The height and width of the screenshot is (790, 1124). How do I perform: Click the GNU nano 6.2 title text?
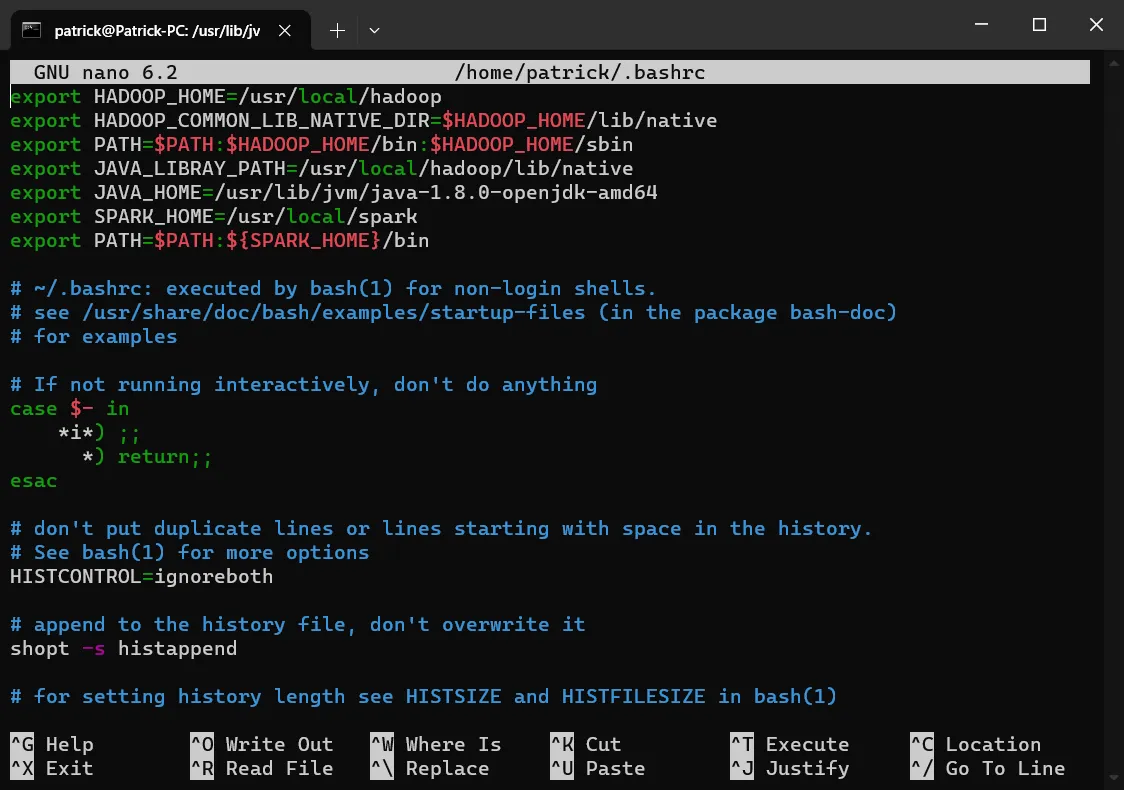[x=105, y=72]
